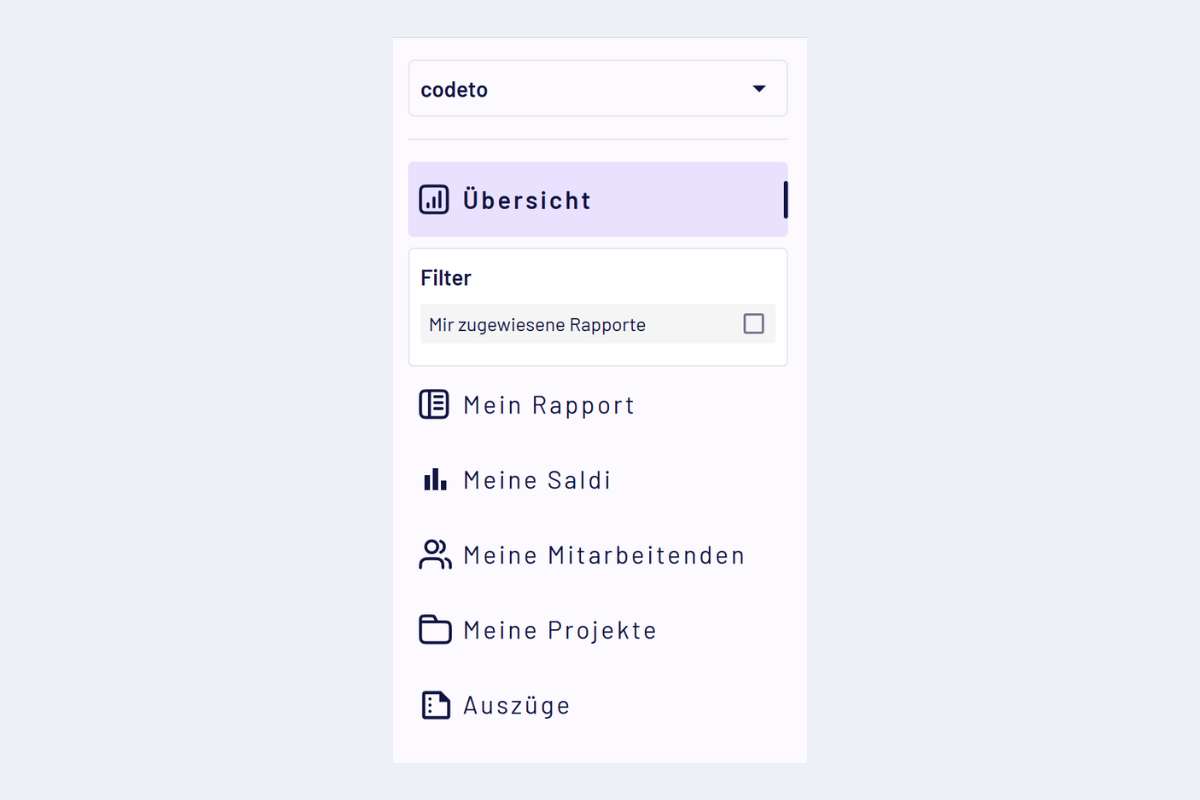Click the codeto organization name text
Image resolution: width=1200 pixels, height=800 pixels.
[x=454, y=90]
